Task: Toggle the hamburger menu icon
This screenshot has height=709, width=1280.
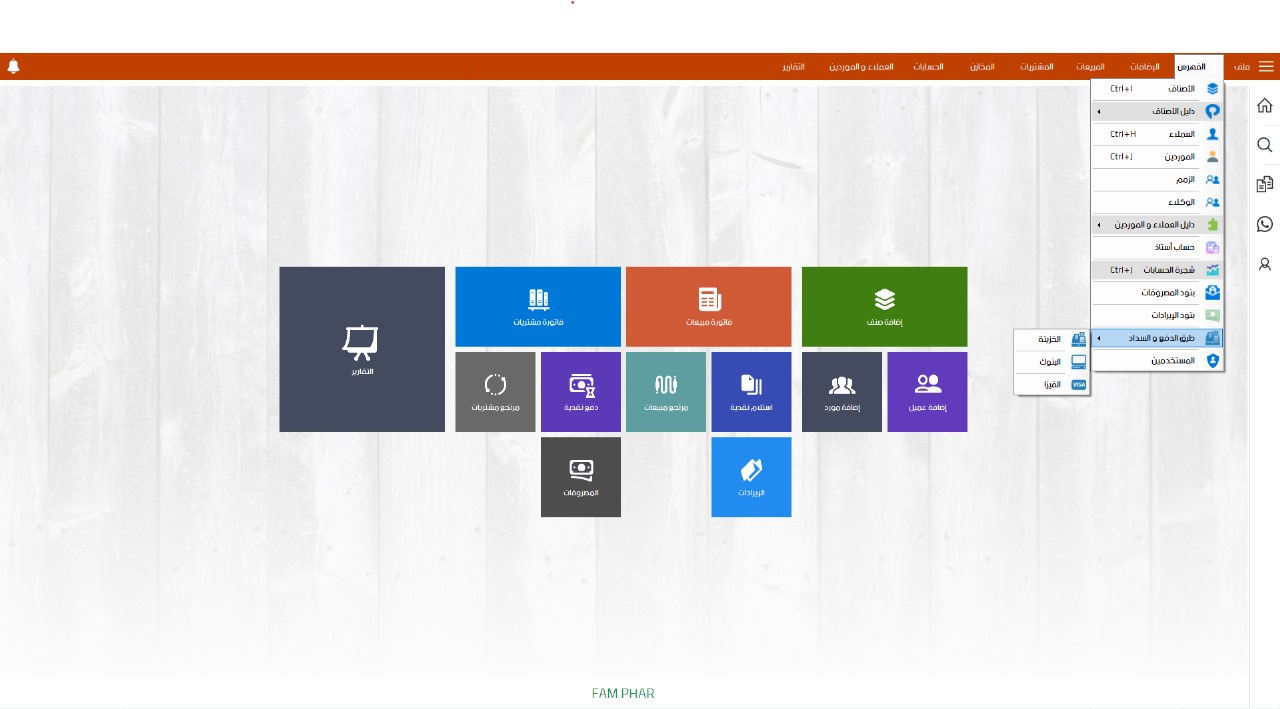Action: click(x=1266, y=67)
